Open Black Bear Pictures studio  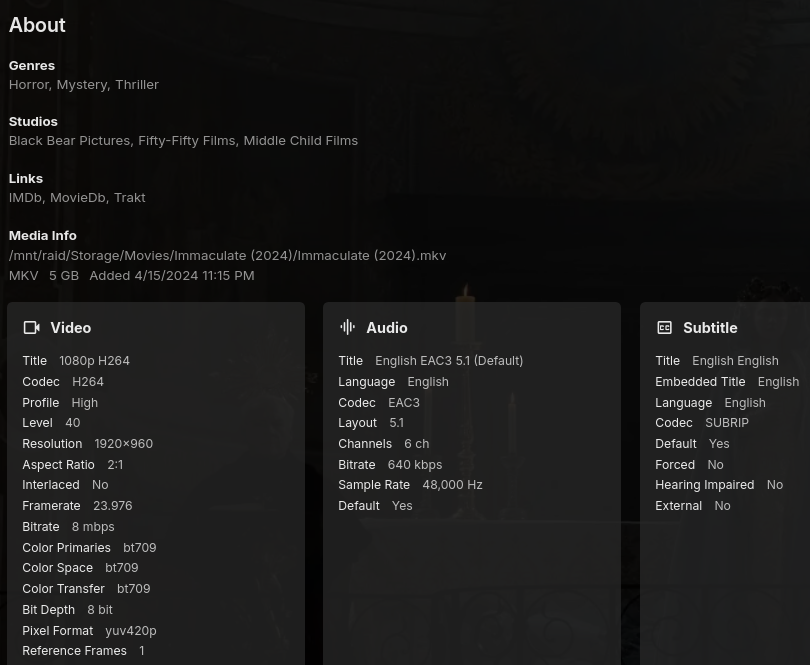(69, 140)
